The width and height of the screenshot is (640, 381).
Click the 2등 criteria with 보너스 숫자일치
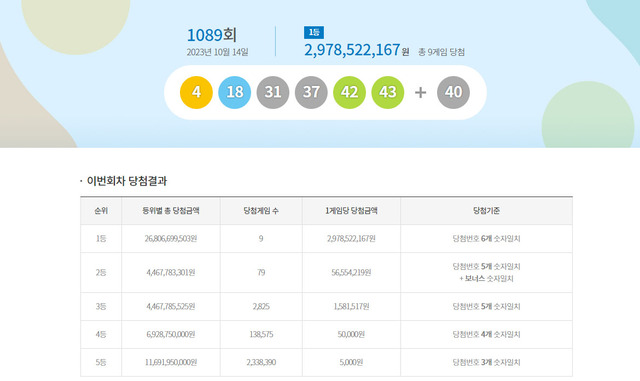tap(486, 272)
